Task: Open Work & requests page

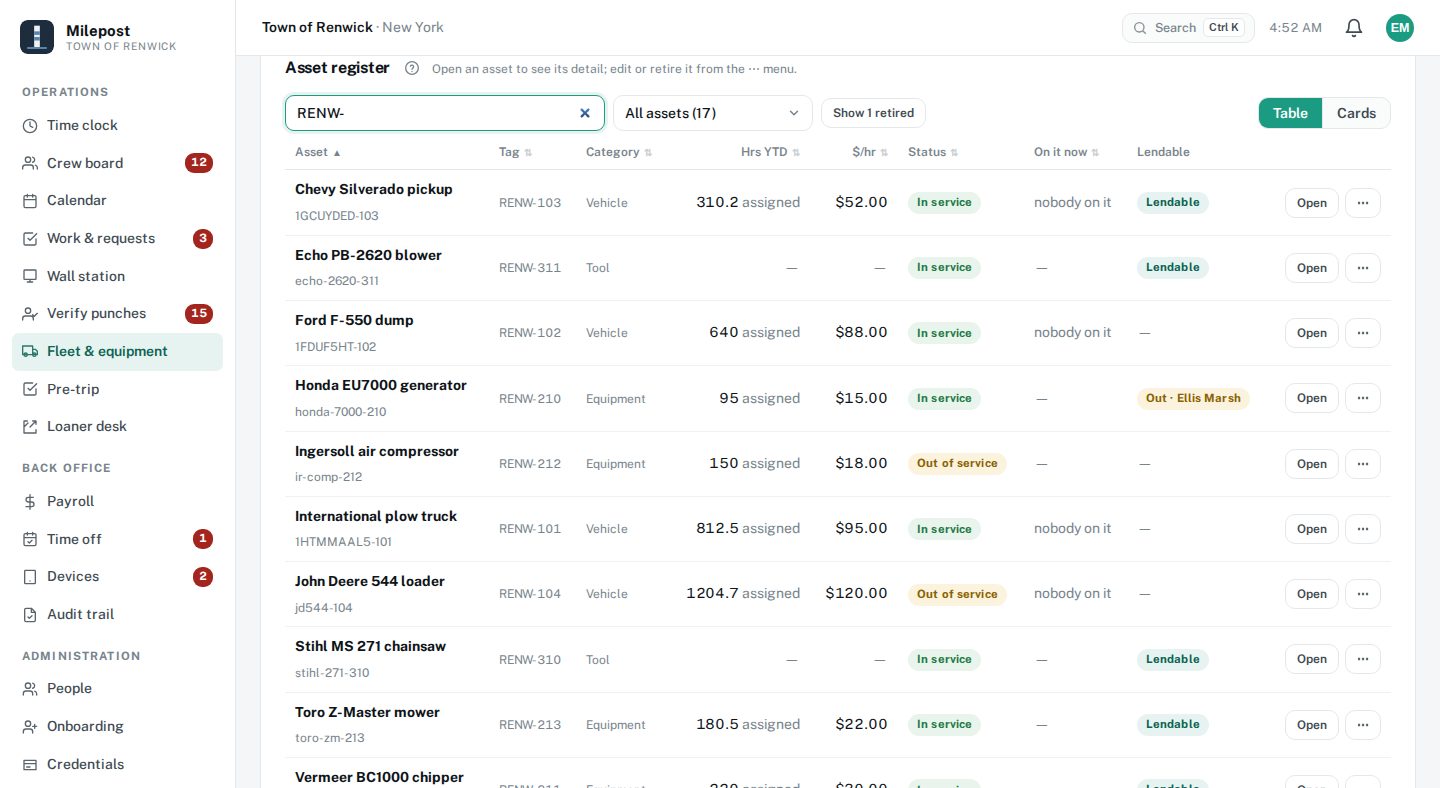Action: [x=117, y=238]
